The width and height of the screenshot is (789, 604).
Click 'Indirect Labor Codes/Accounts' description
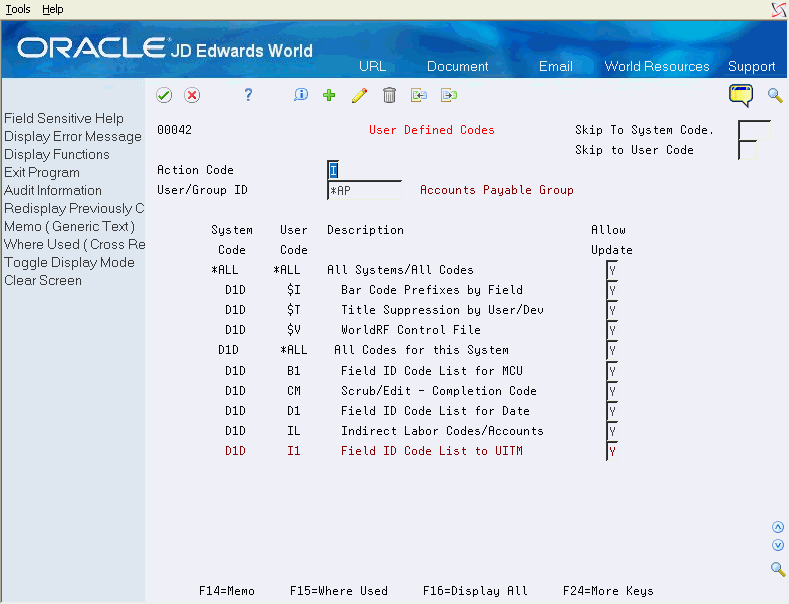[442, 431]
